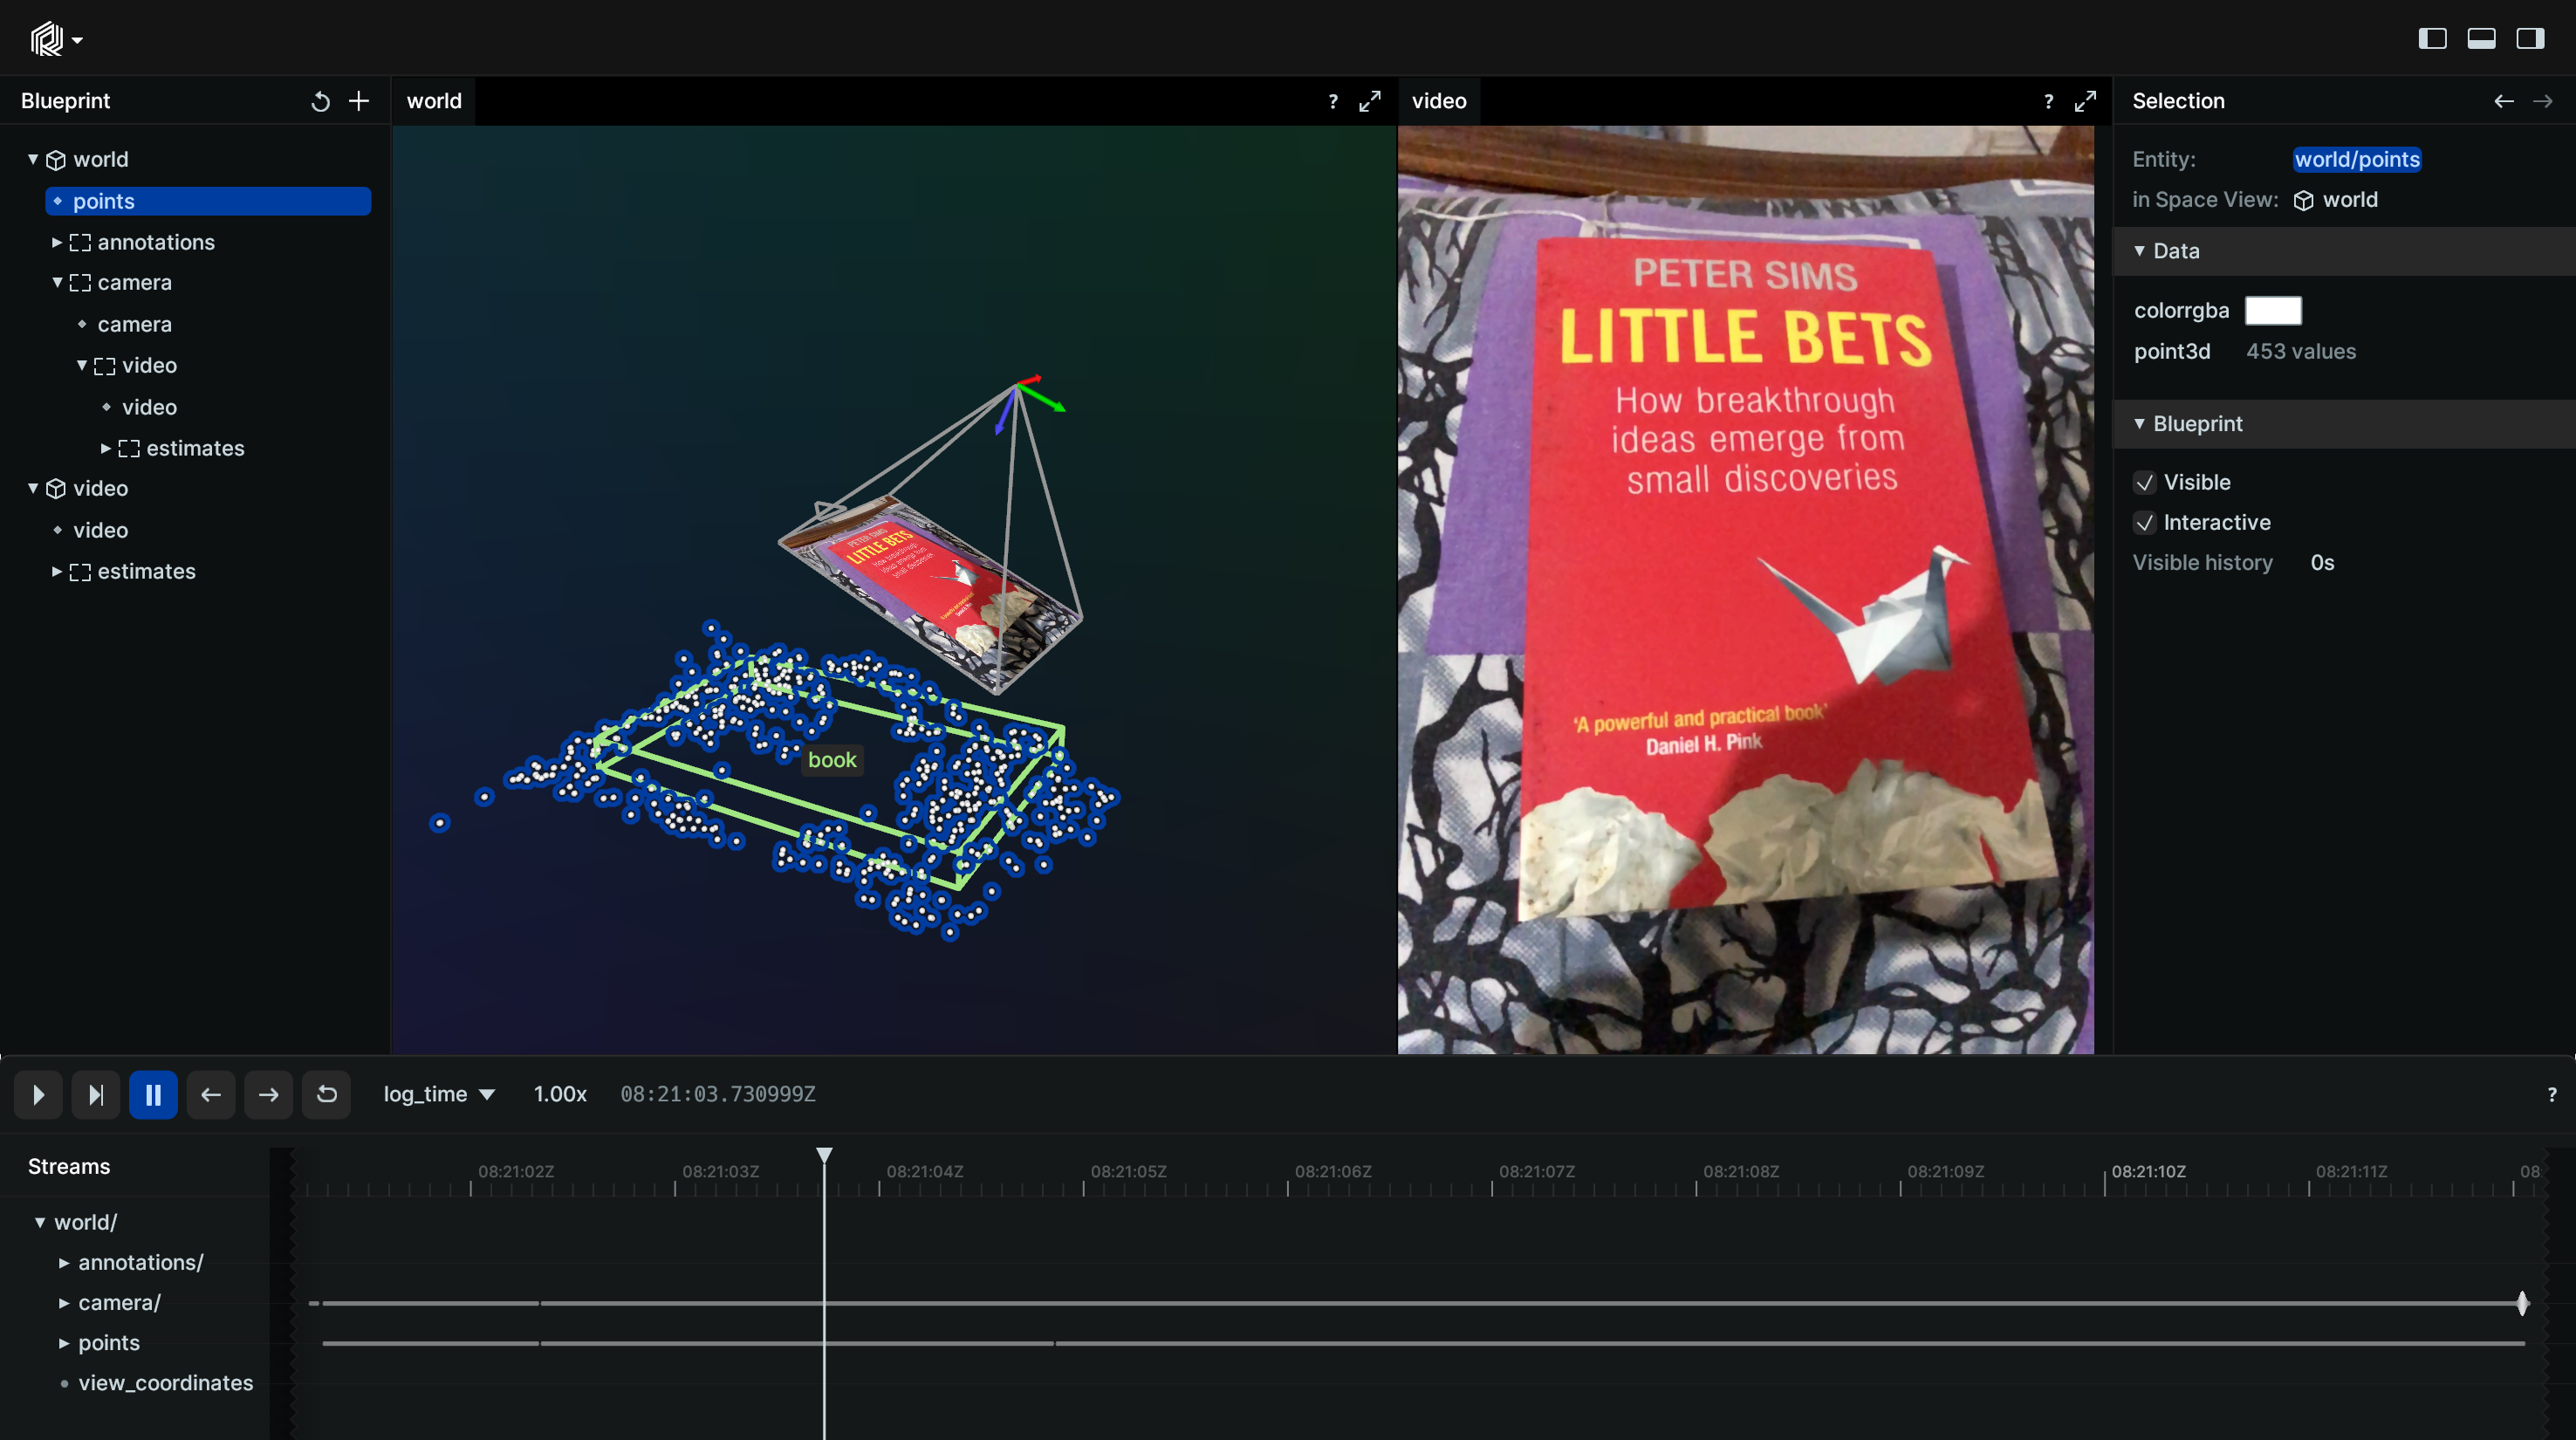
Task: Collapse the world space view tree
Action: [x=33, y=159]
